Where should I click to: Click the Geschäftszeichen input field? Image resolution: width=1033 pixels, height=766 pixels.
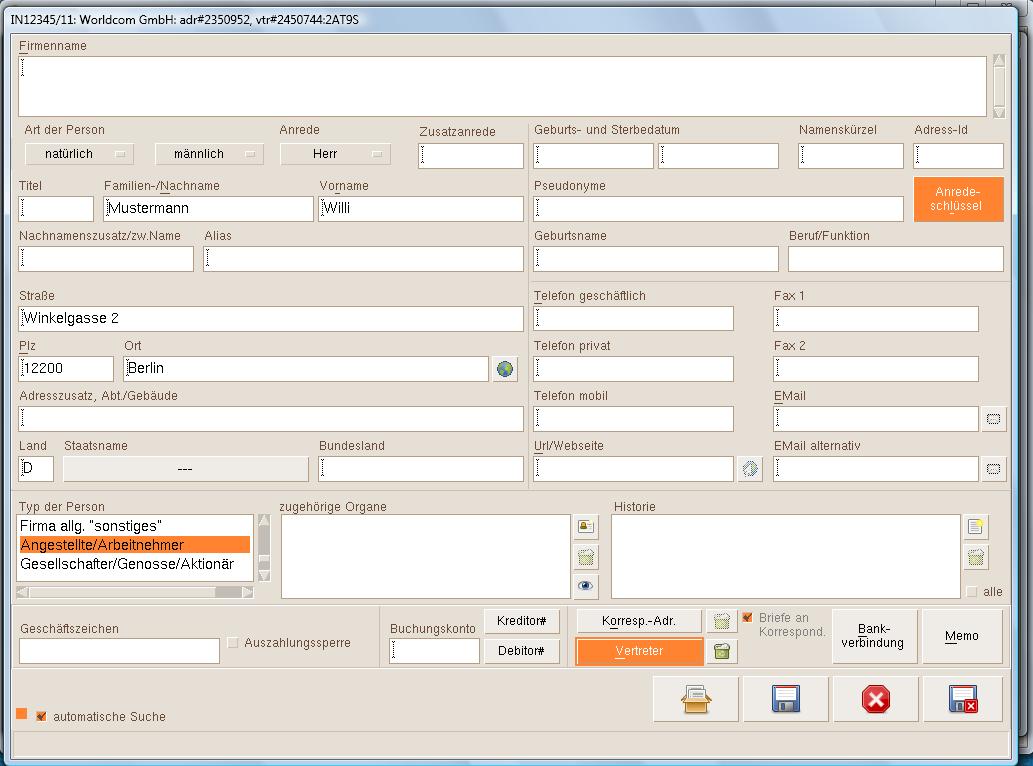click(119, 651)
